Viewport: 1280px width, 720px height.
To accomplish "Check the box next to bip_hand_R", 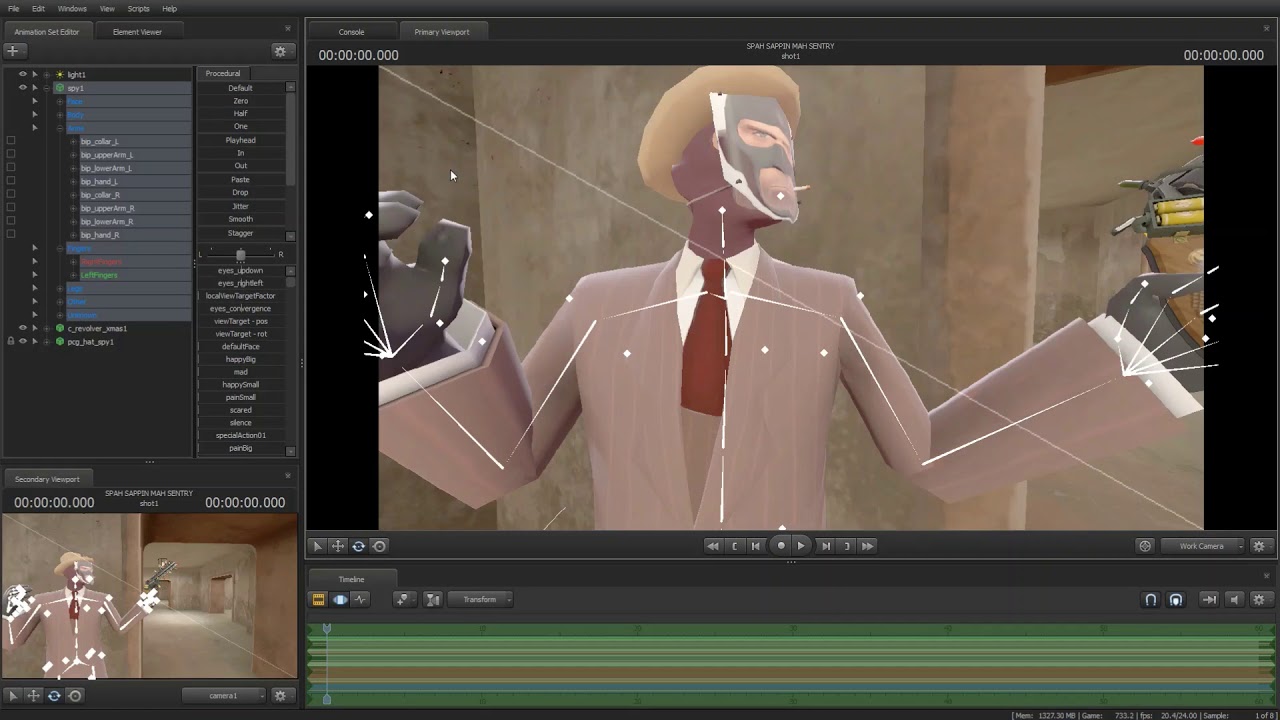I will pos(11,235).
